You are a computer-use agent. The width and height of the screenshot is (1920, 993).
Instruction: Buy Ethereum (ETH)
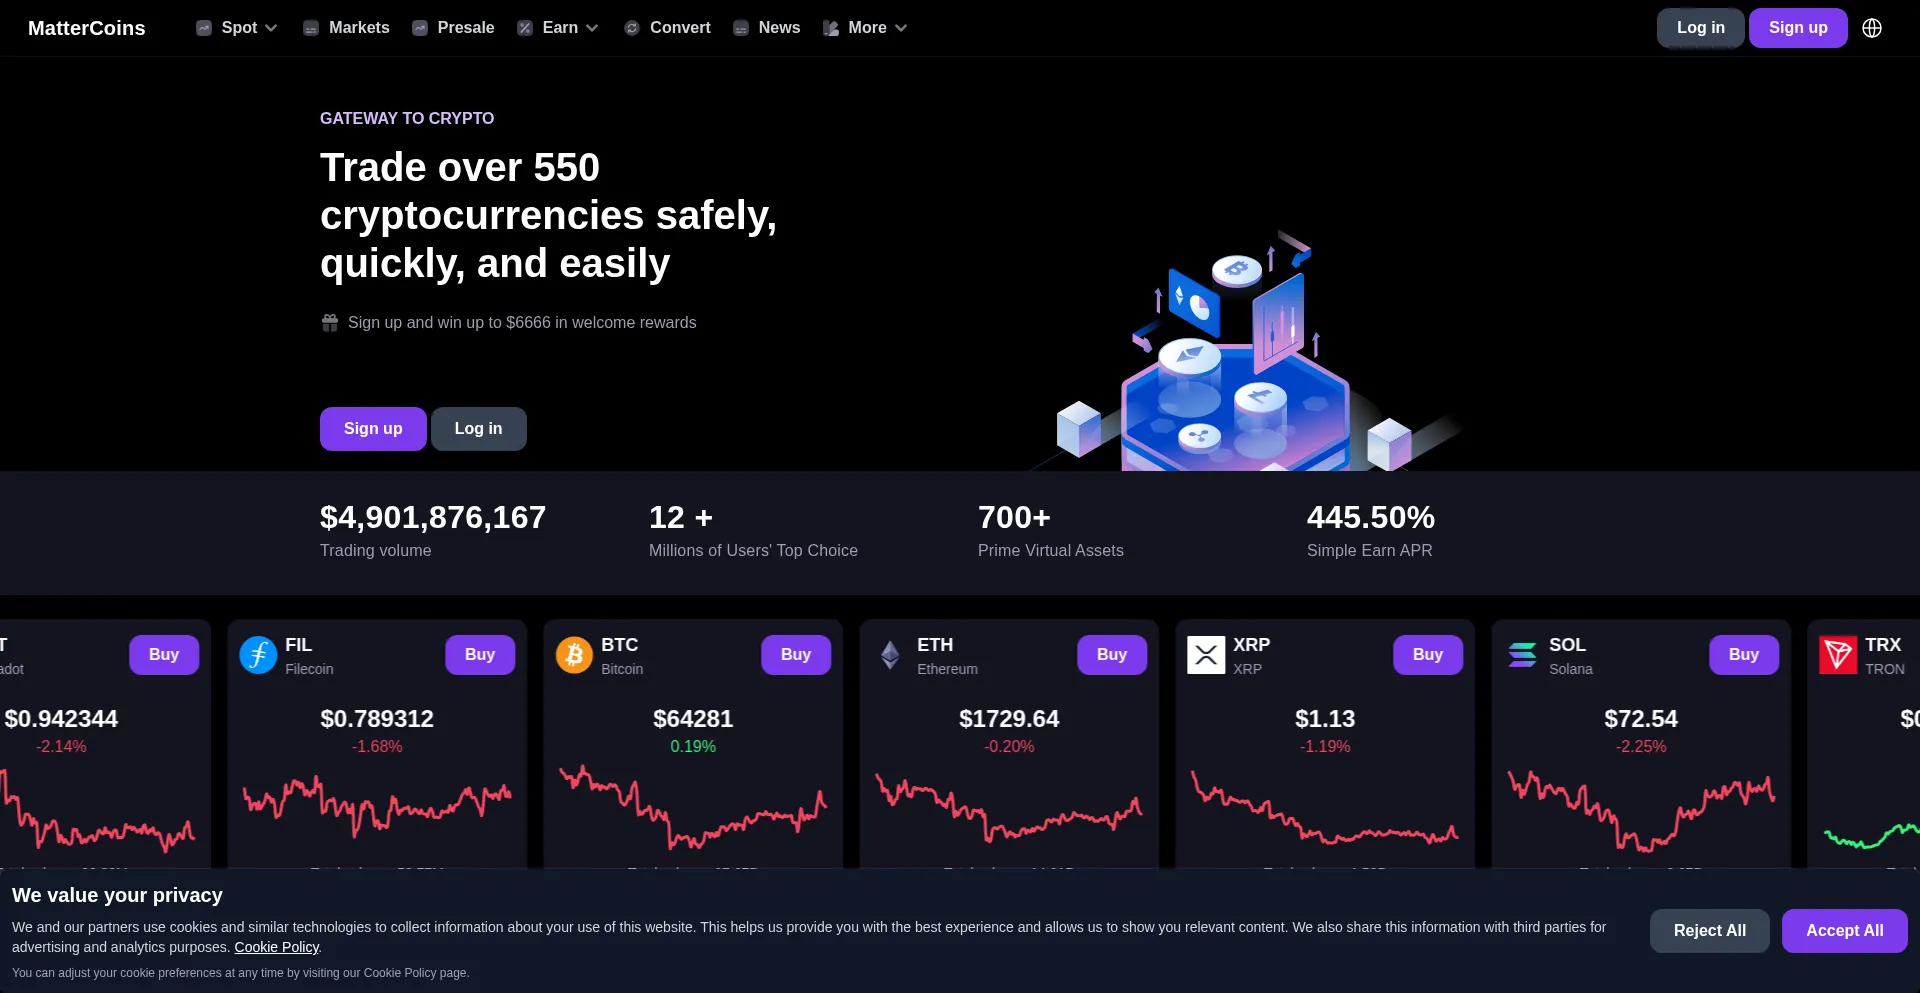tap(1112, 655)
